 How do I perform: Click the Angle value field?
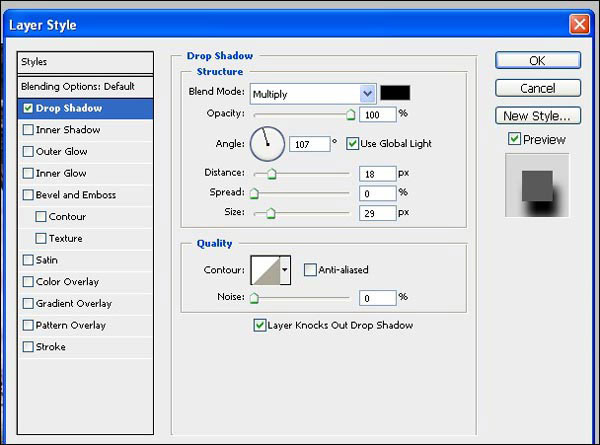point(310,144)
